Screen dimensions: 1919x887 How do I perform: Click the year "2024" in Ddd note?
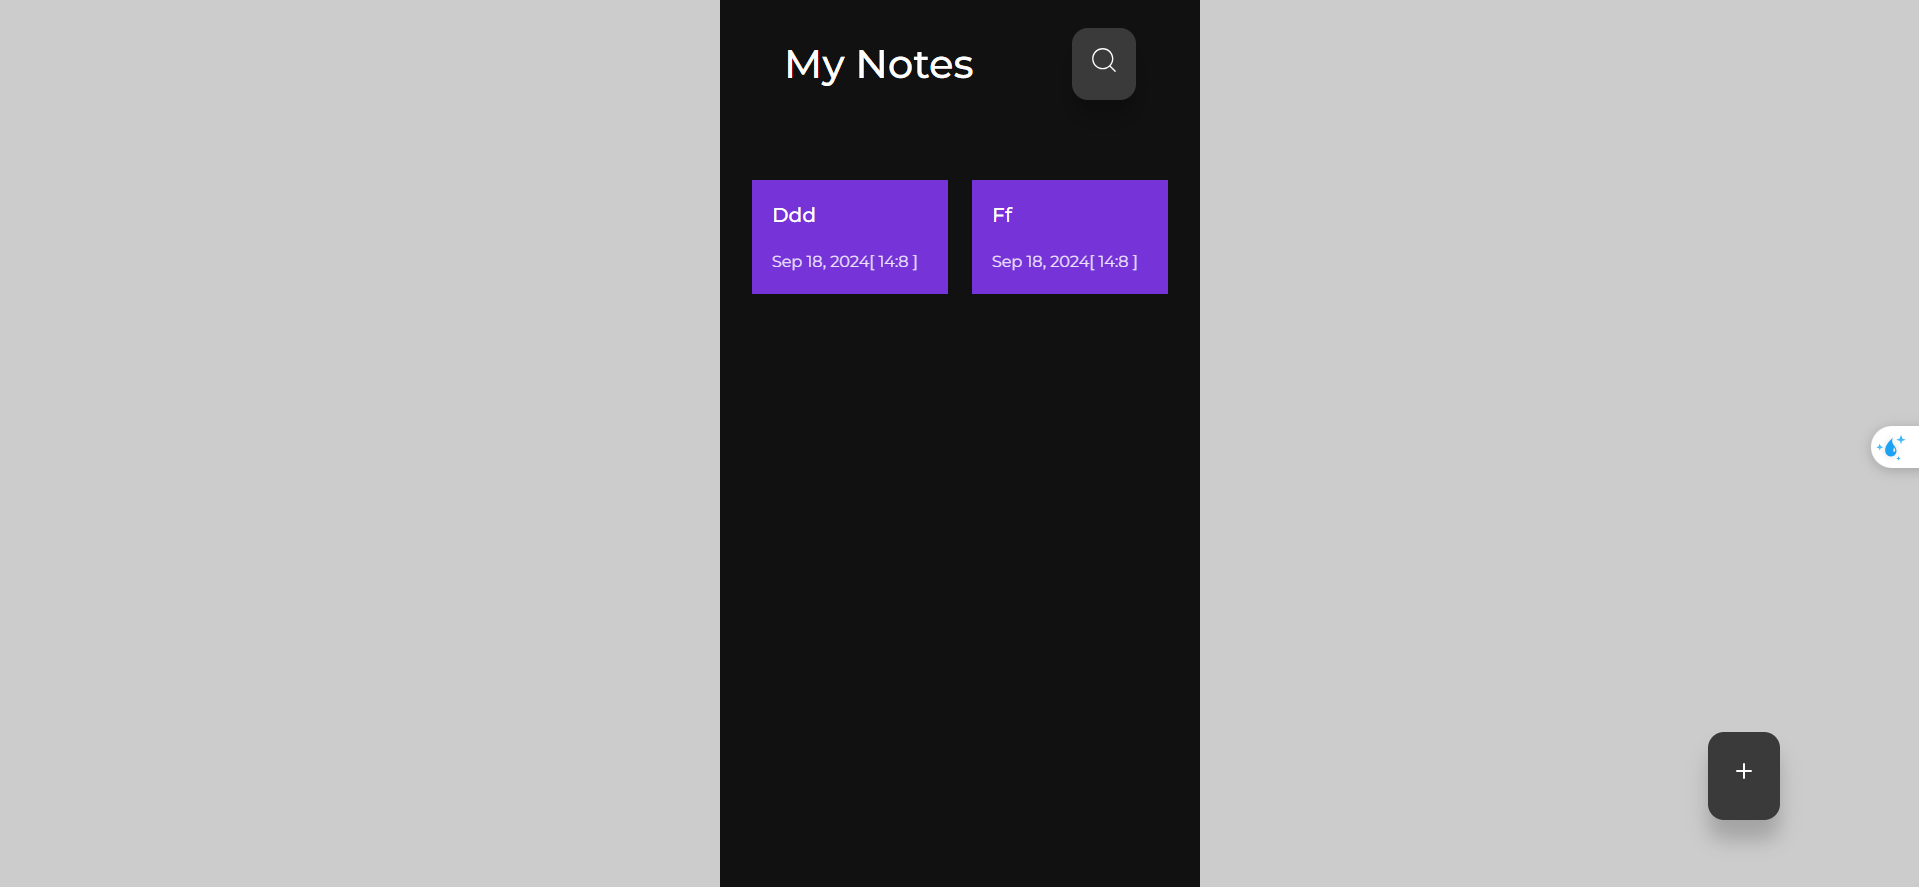849,262
